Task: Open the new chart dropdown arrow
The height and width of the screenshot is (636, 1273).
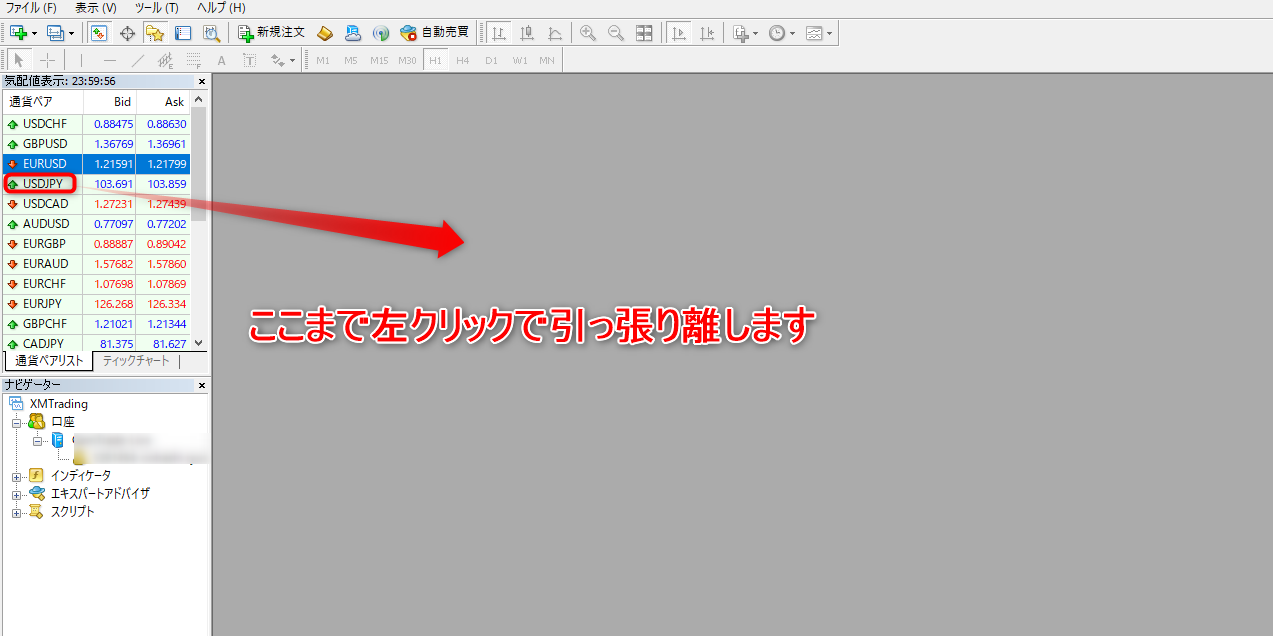Action: click(35, 33)
